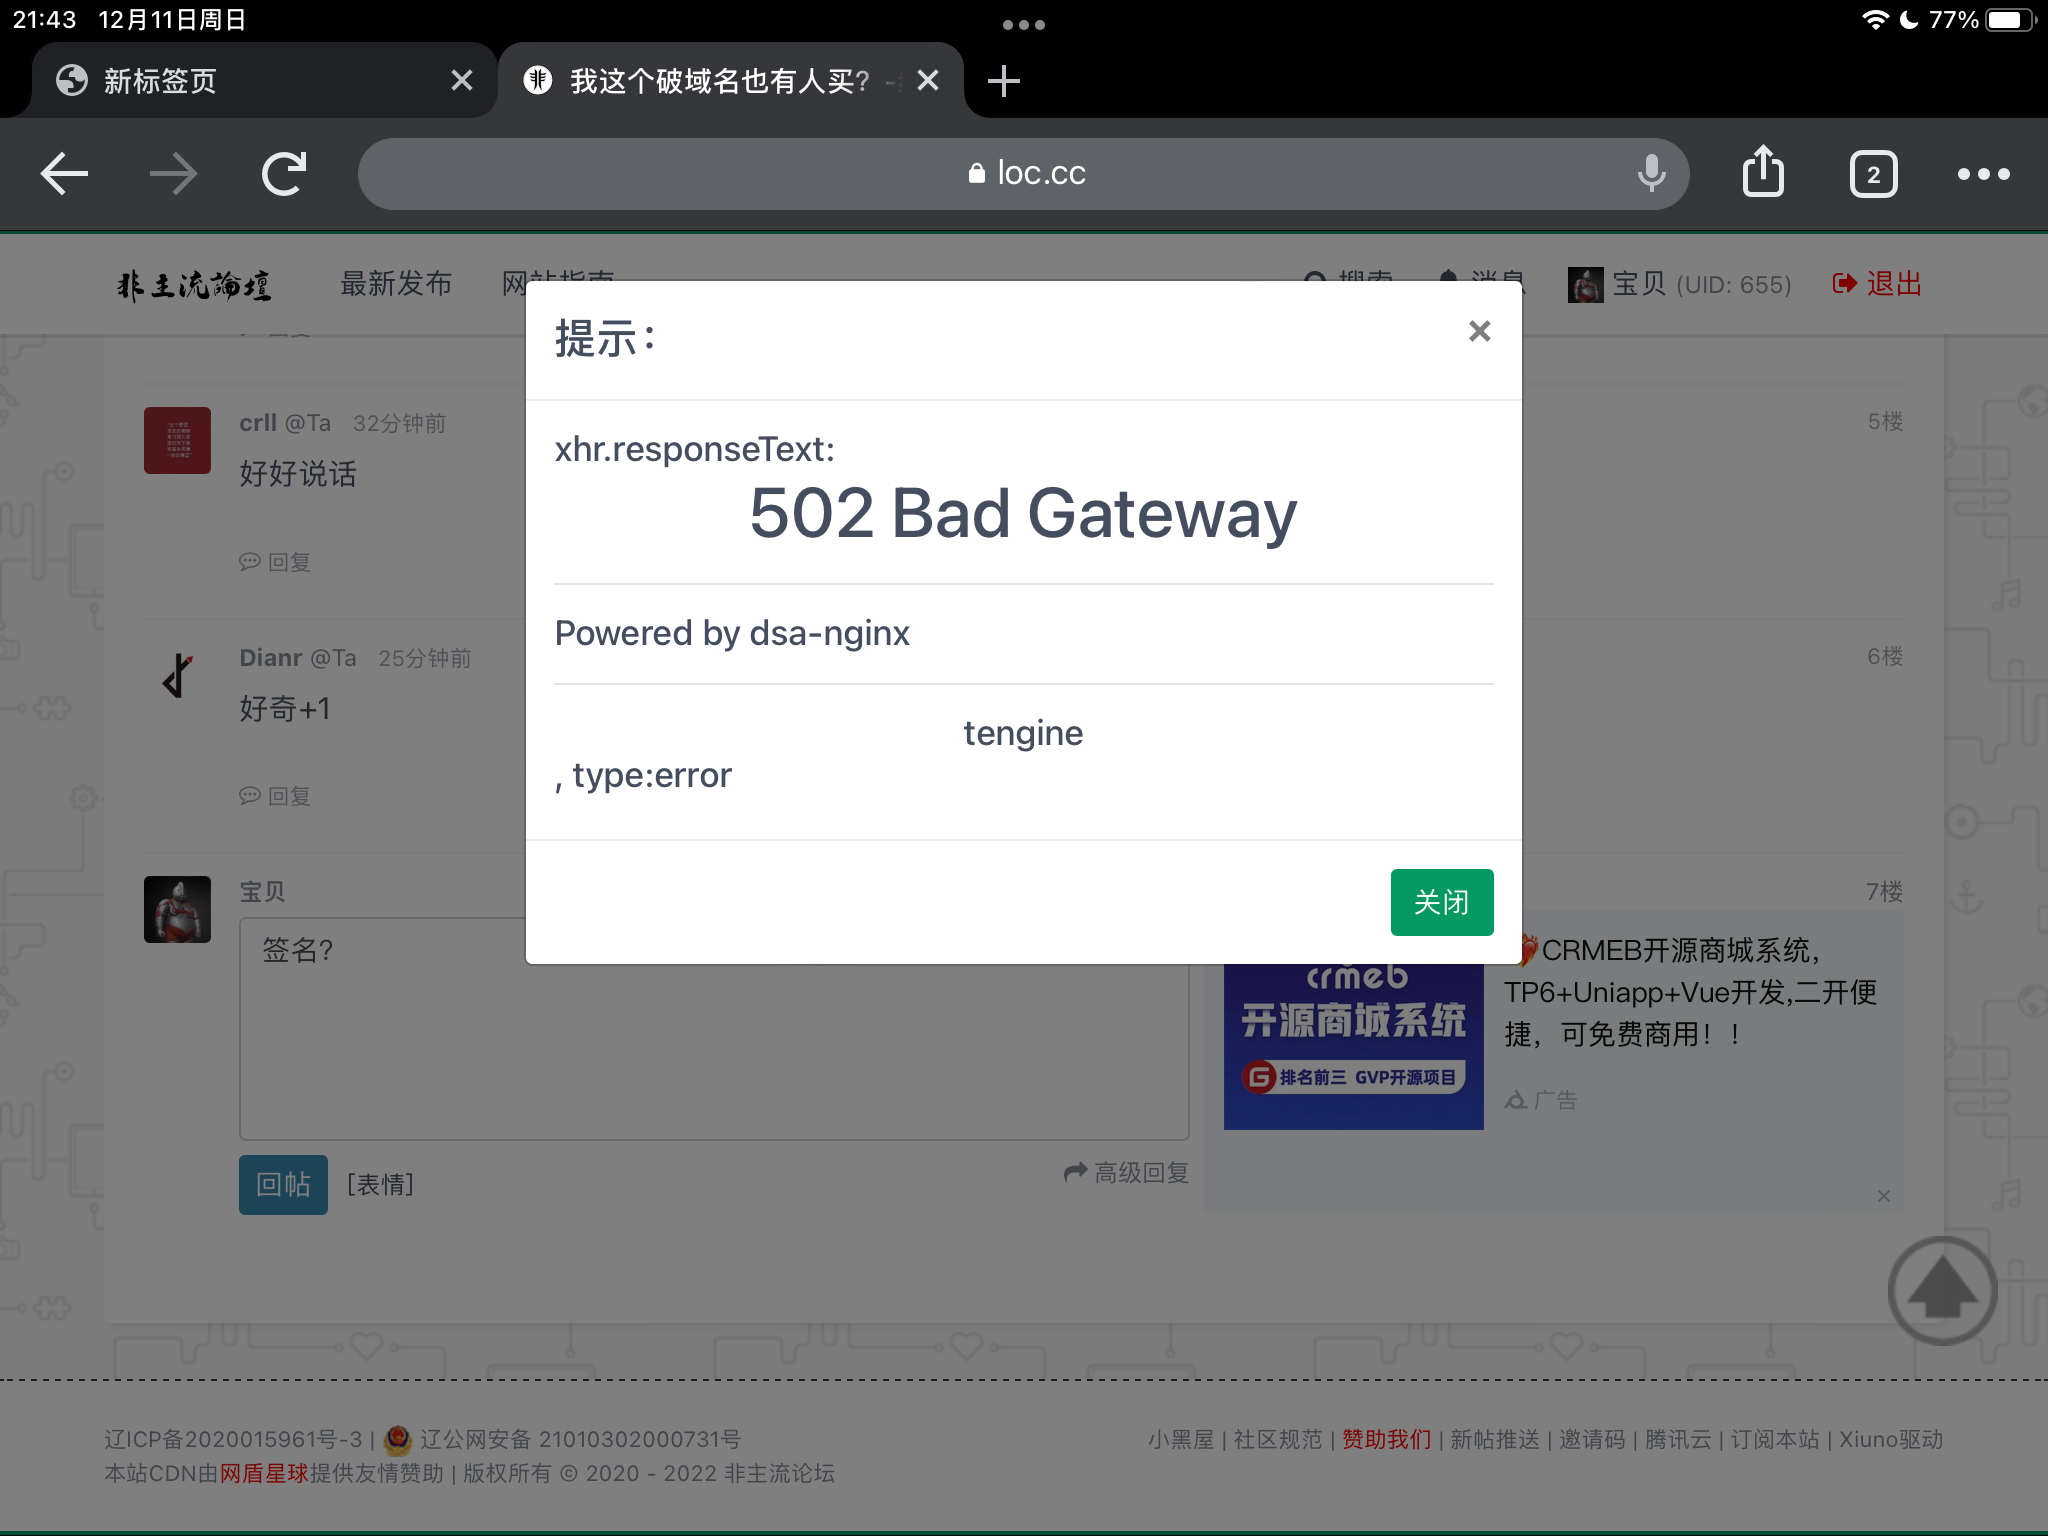2048x1536 pixels.
Task: Open the tab switcher showing 2 tabs
Action: pyautogui.click(x=1873, y=175)
